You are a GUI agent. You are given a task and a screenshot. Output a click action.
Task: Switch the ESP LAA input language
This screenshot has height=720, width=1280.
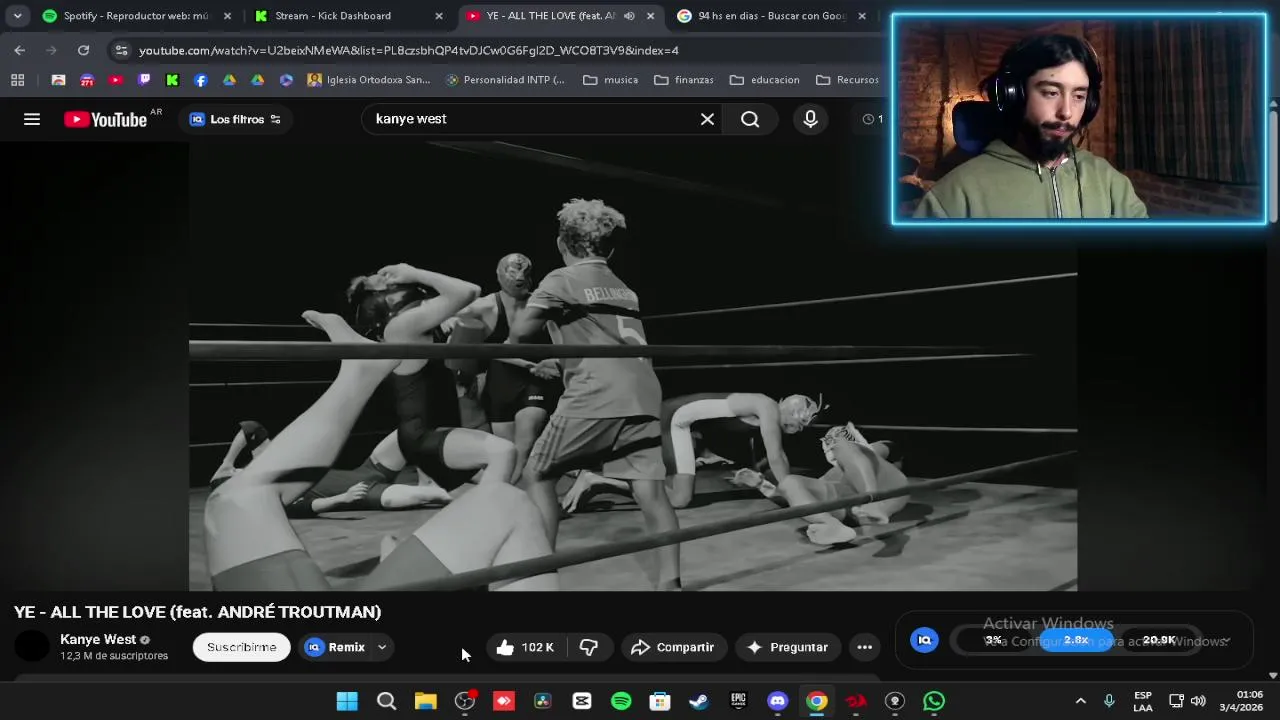[x=1143, y=701]
